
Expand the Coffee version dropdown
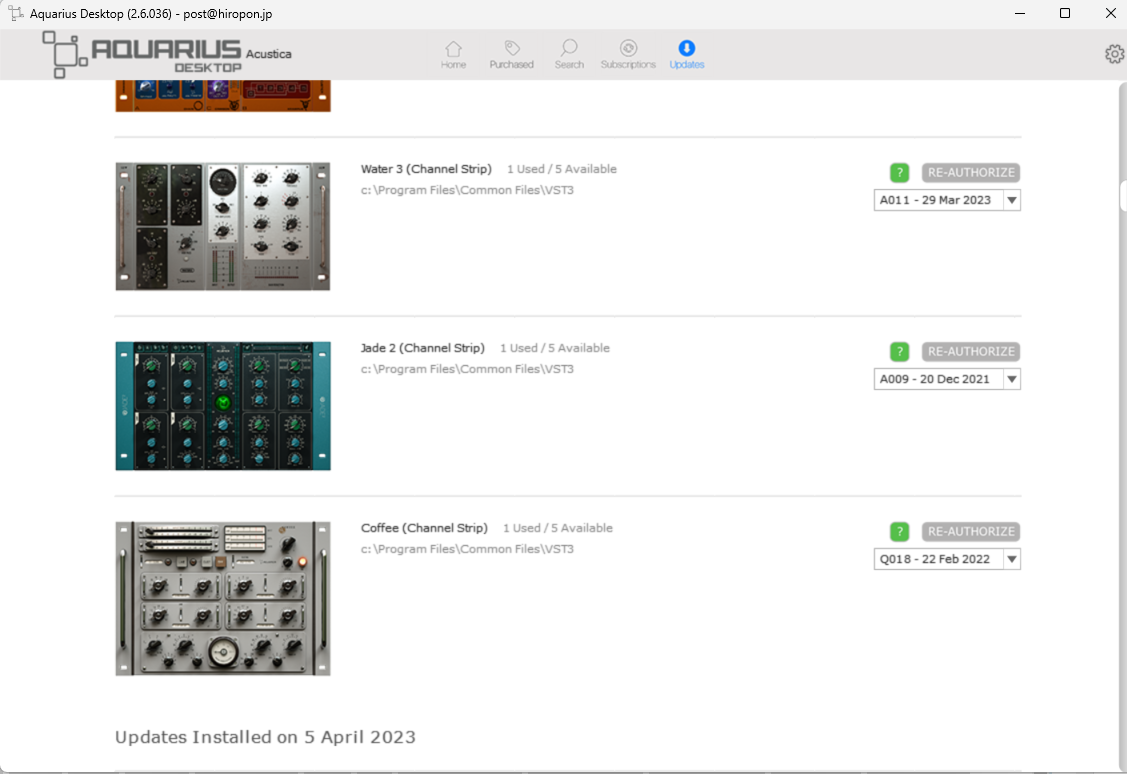click(1011, 559)
